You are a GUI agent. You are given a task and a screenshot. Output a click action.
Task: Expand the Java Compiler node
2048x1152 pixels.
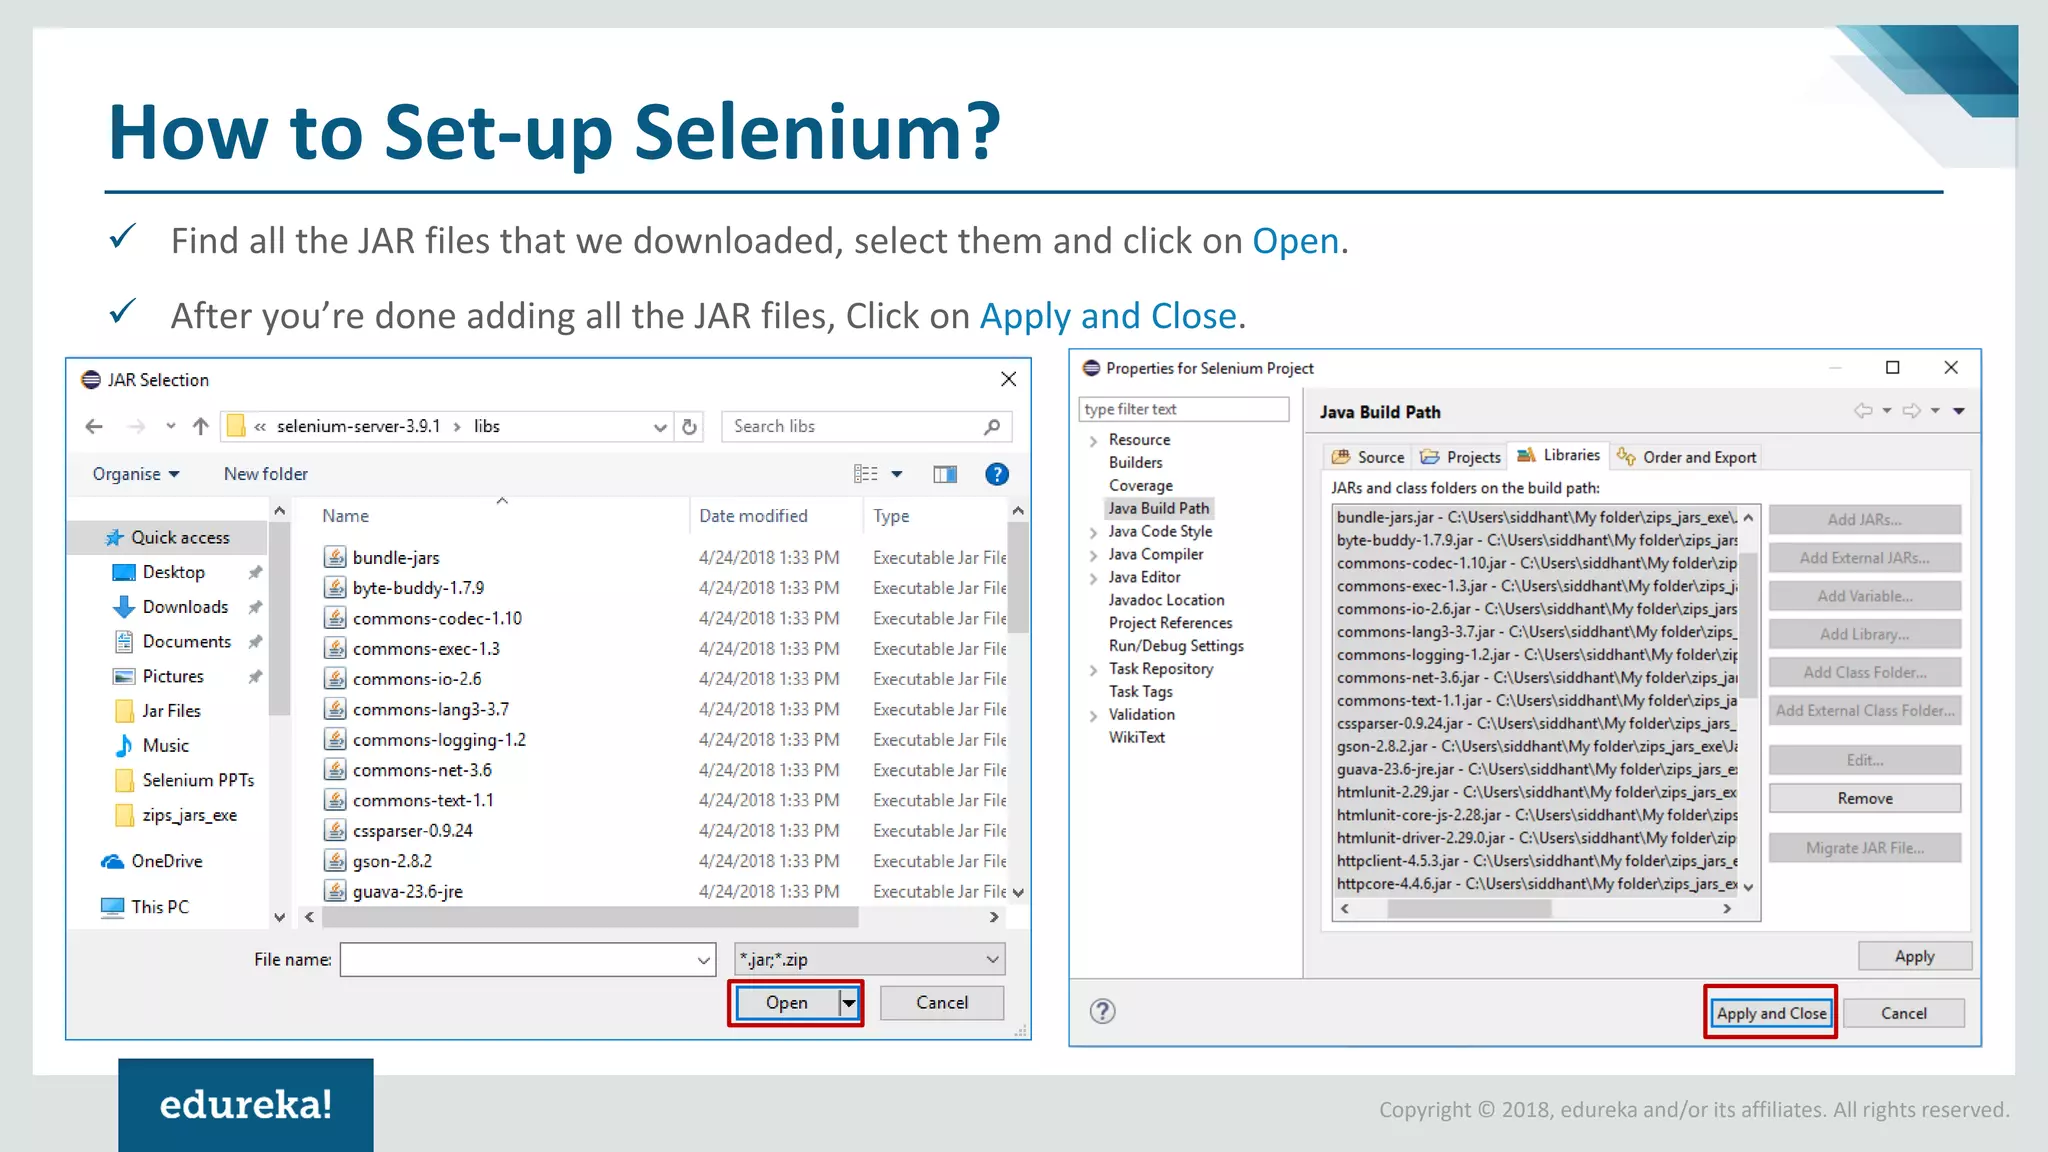pos(1093,556)
